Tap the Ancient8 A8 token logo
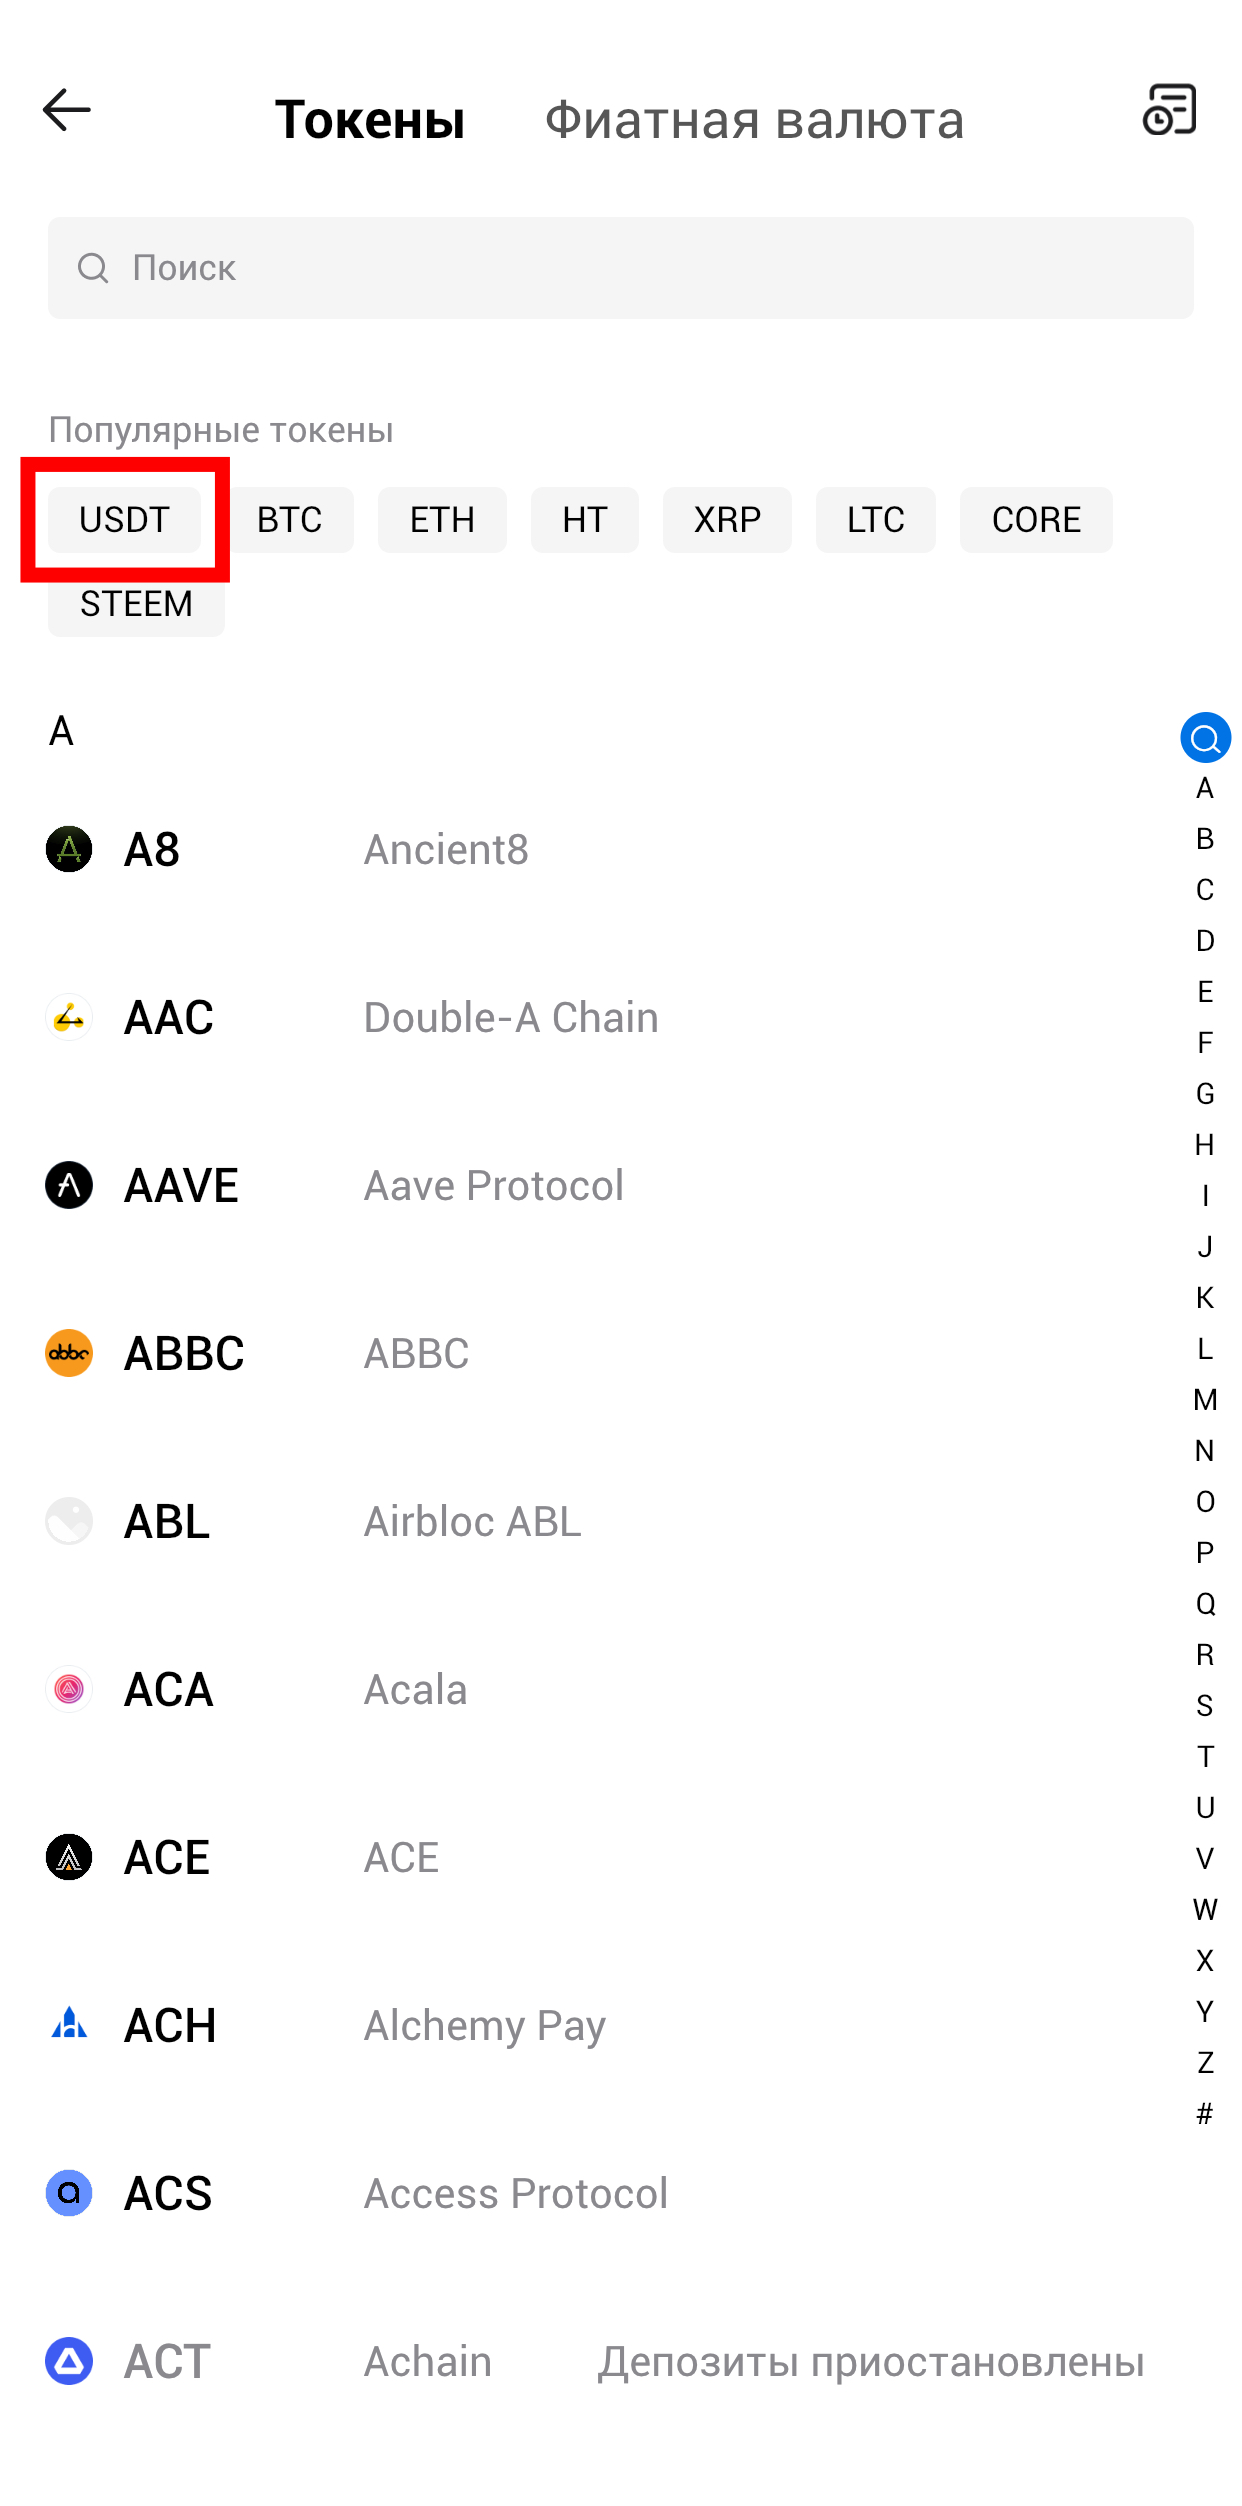Viewport: 1242px width, 2506px height. [69, 849]
